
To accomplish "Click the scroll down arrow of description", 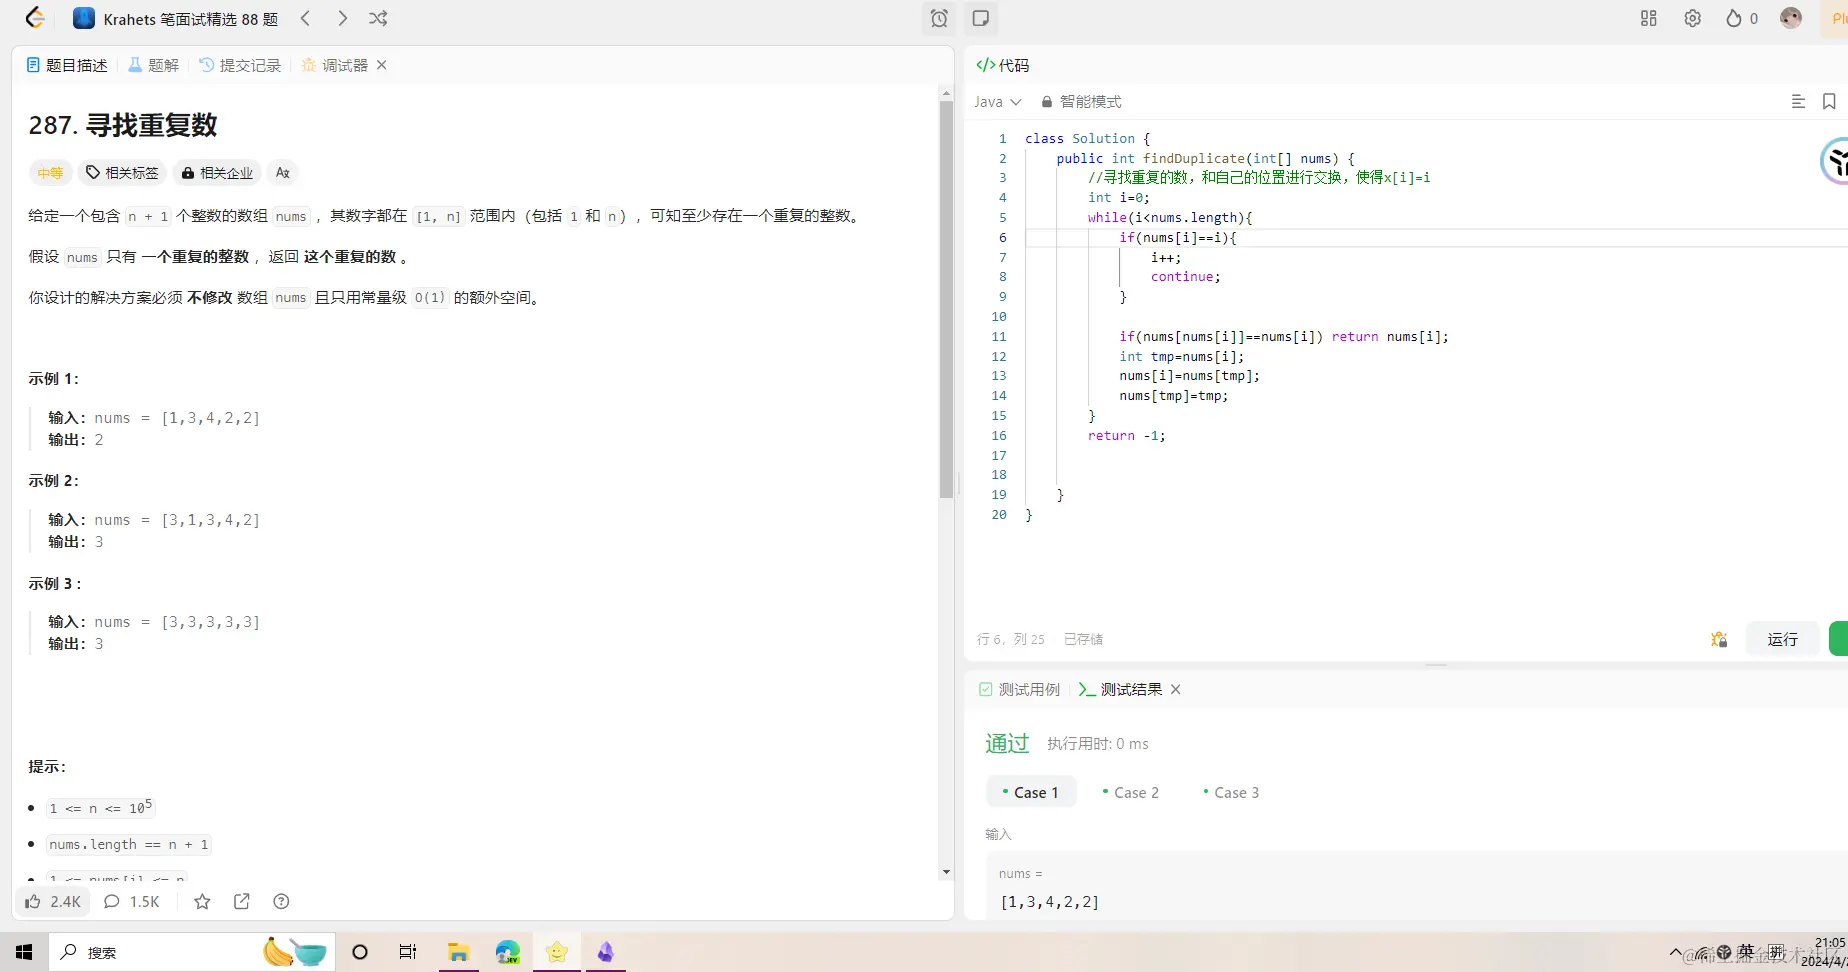I will click(x=946, y=873).
